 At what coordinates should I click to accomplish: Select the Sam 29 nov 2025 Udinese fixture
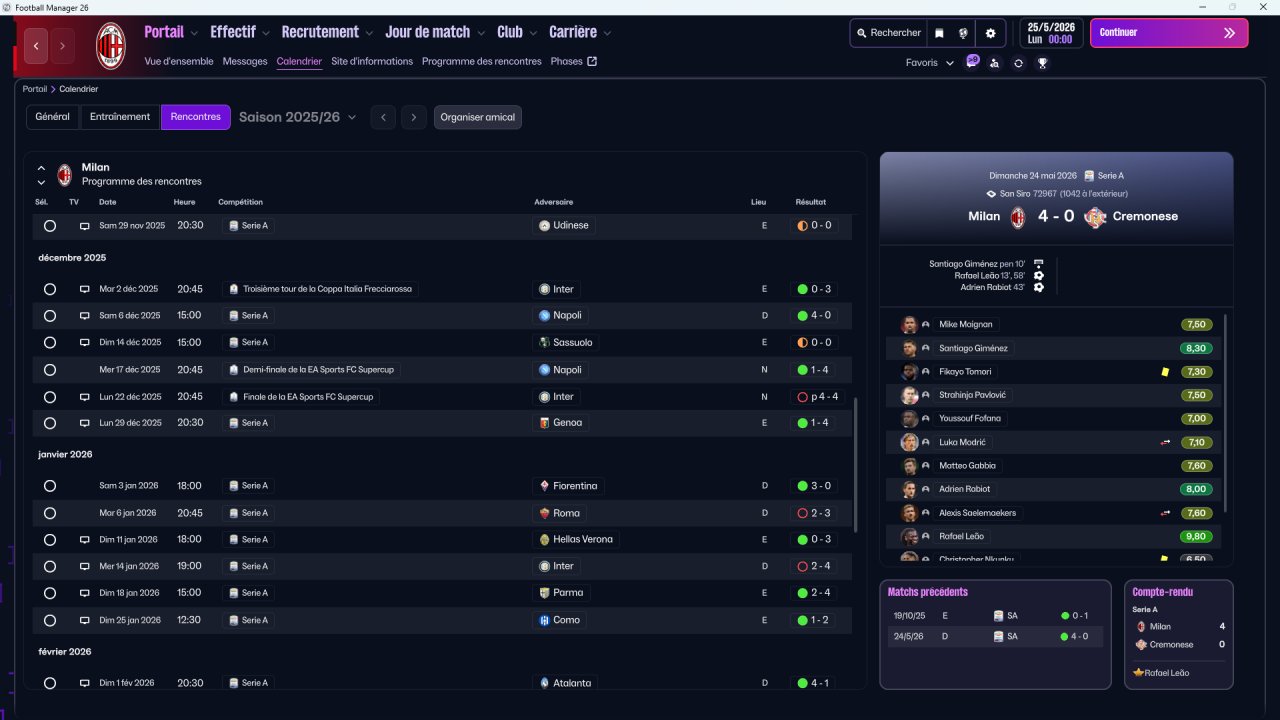tap(50, 226)
